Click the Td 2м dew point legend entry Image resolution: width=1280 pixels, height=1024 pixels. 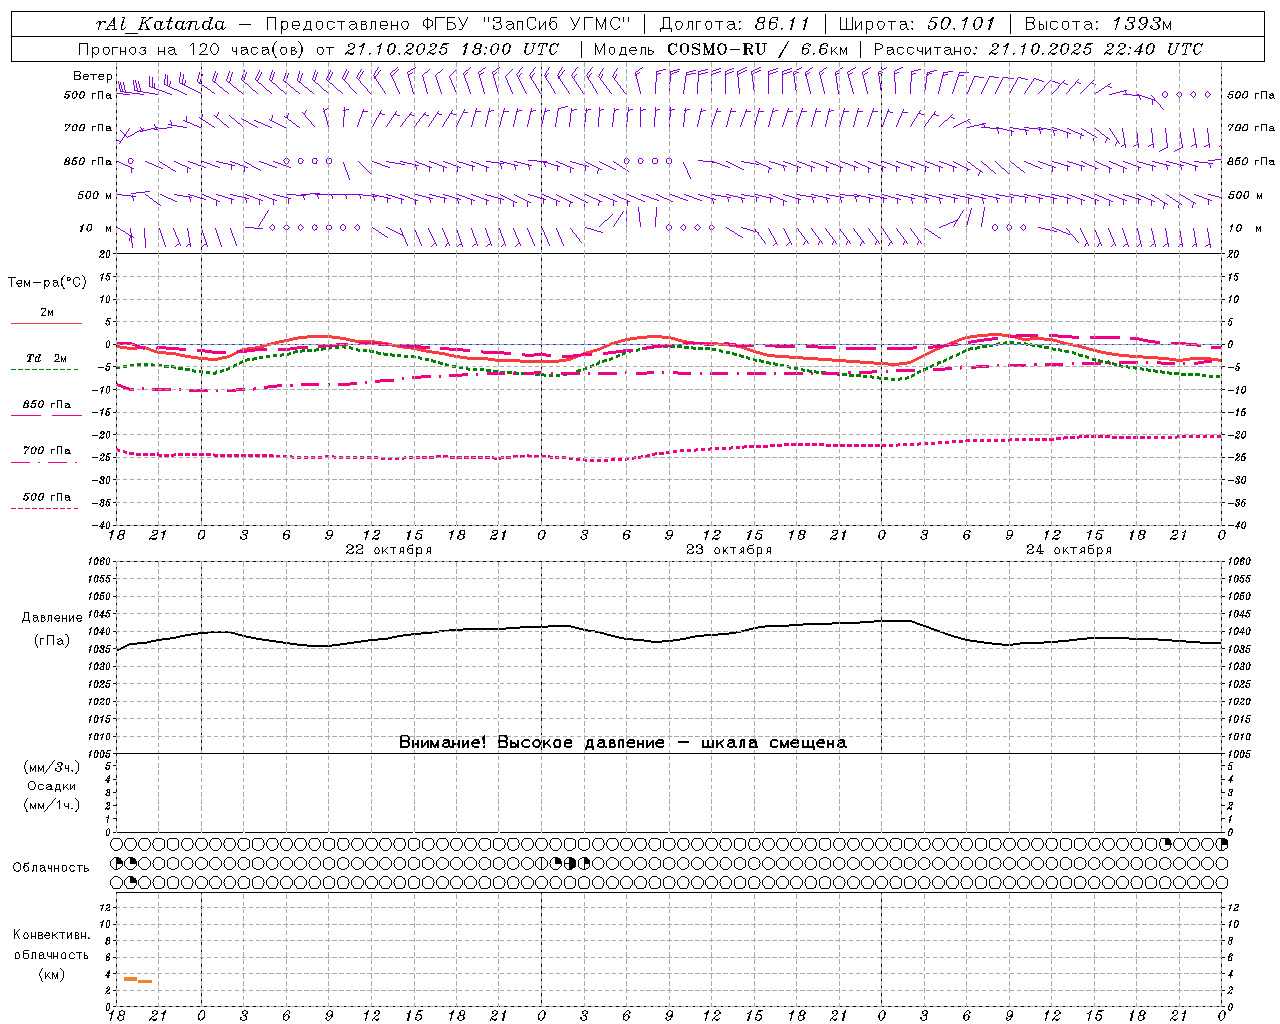click(x=47, y=358)
